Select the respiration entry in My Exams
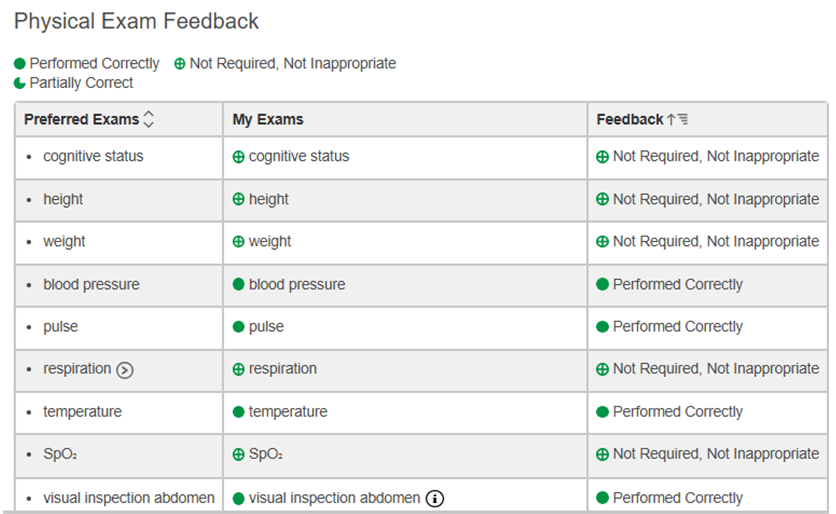The image size is (836, 514). pos(283,369)
